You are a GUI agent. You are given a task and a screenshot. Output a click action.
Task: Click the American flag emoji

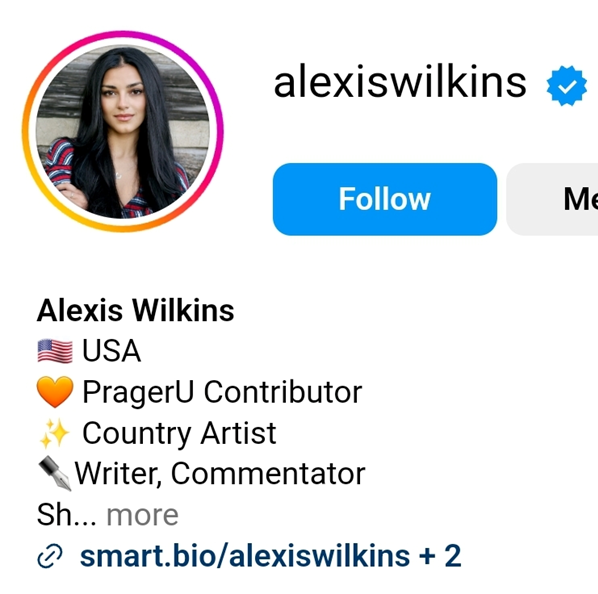[x=55, y=351]
